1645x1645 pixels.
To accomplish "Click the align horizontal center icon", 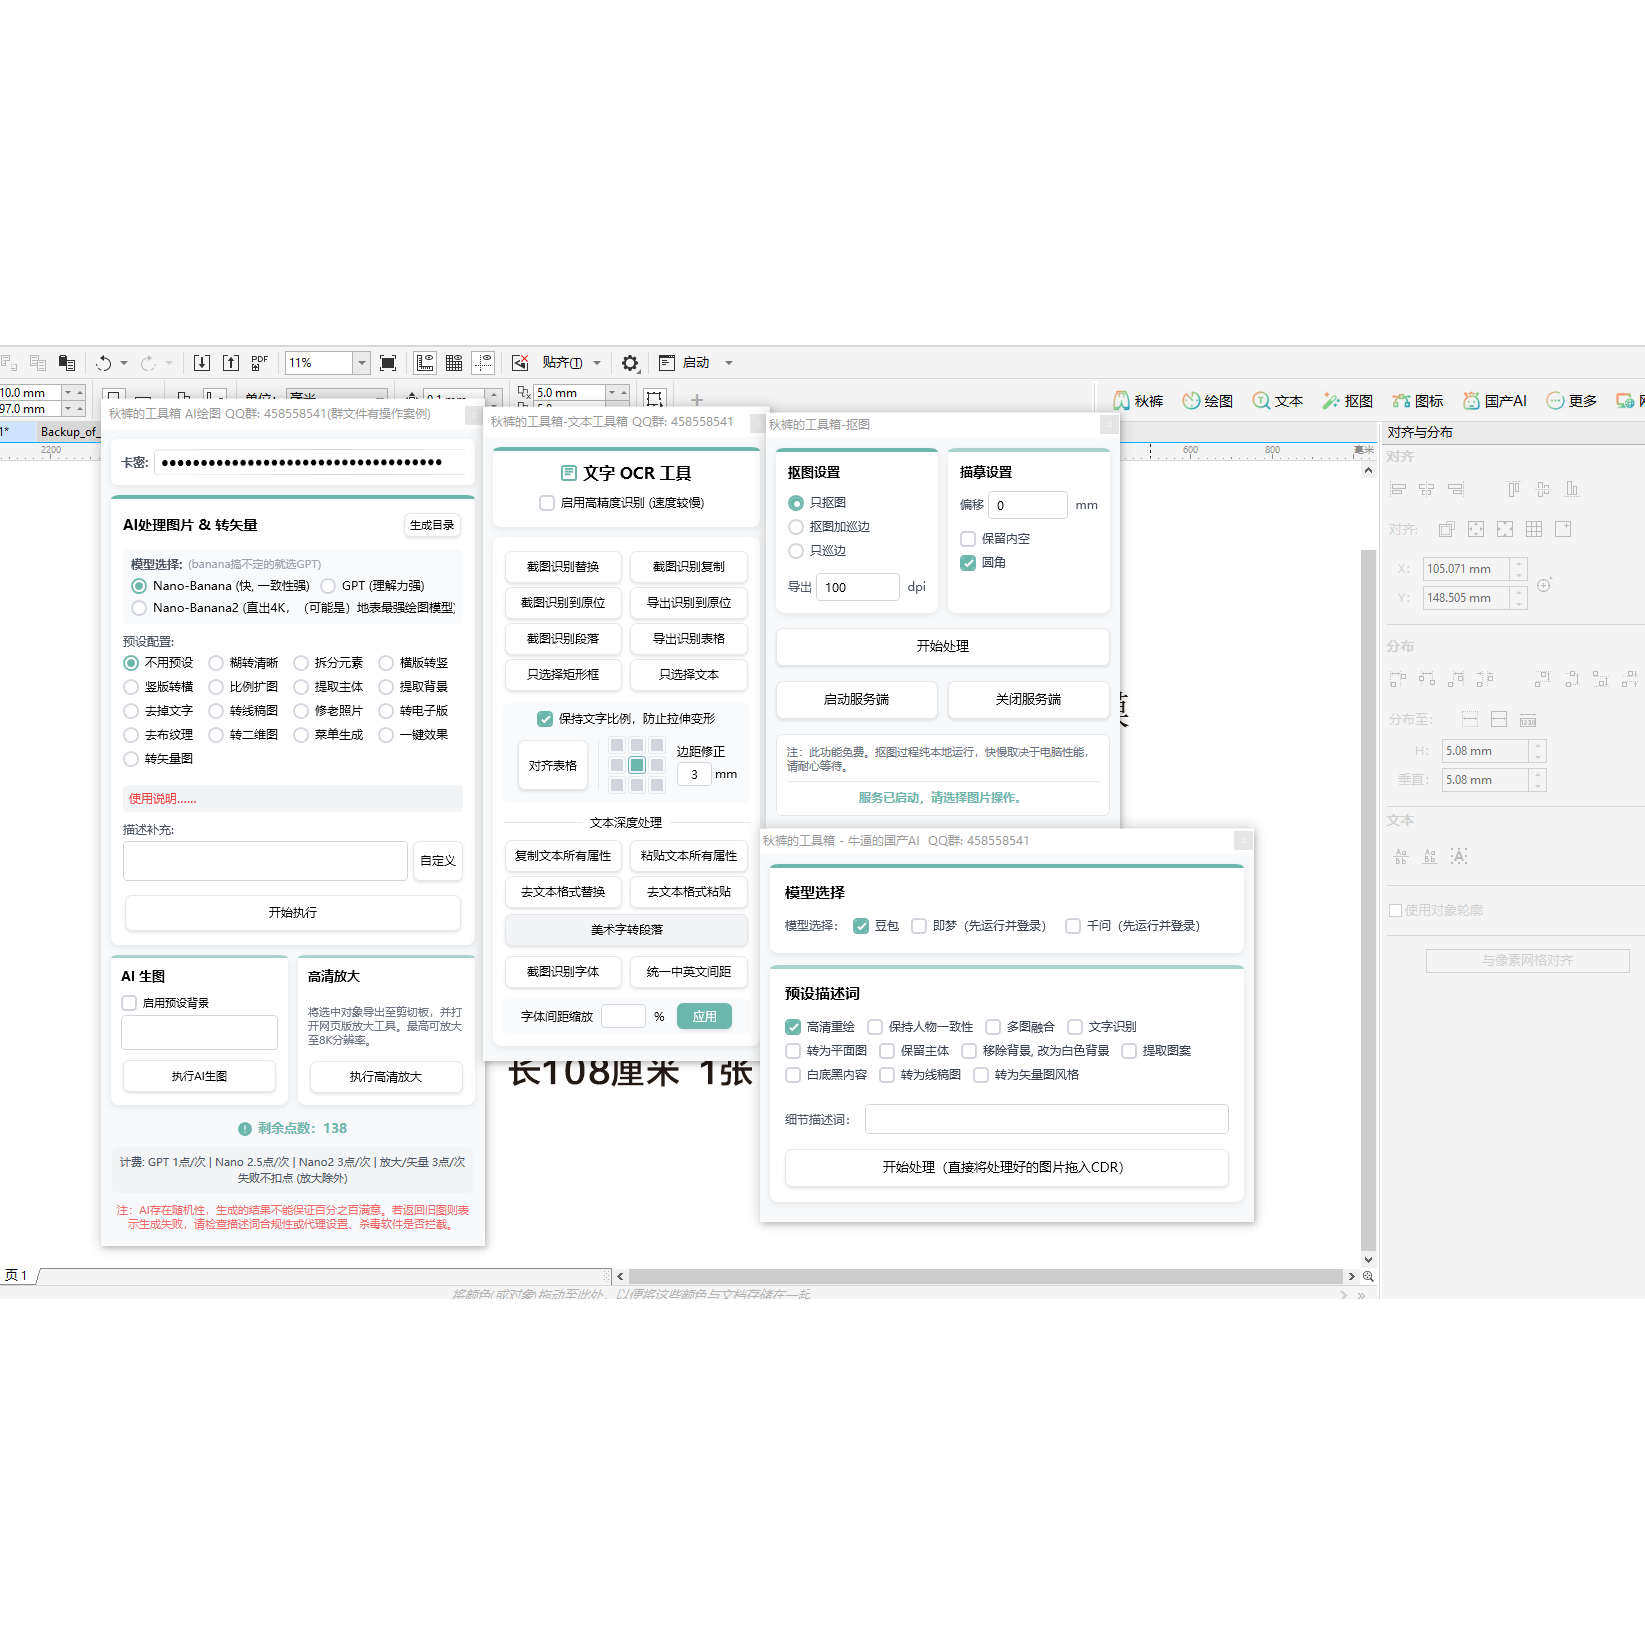I will pyautogui.click(x=1427, y=489).
